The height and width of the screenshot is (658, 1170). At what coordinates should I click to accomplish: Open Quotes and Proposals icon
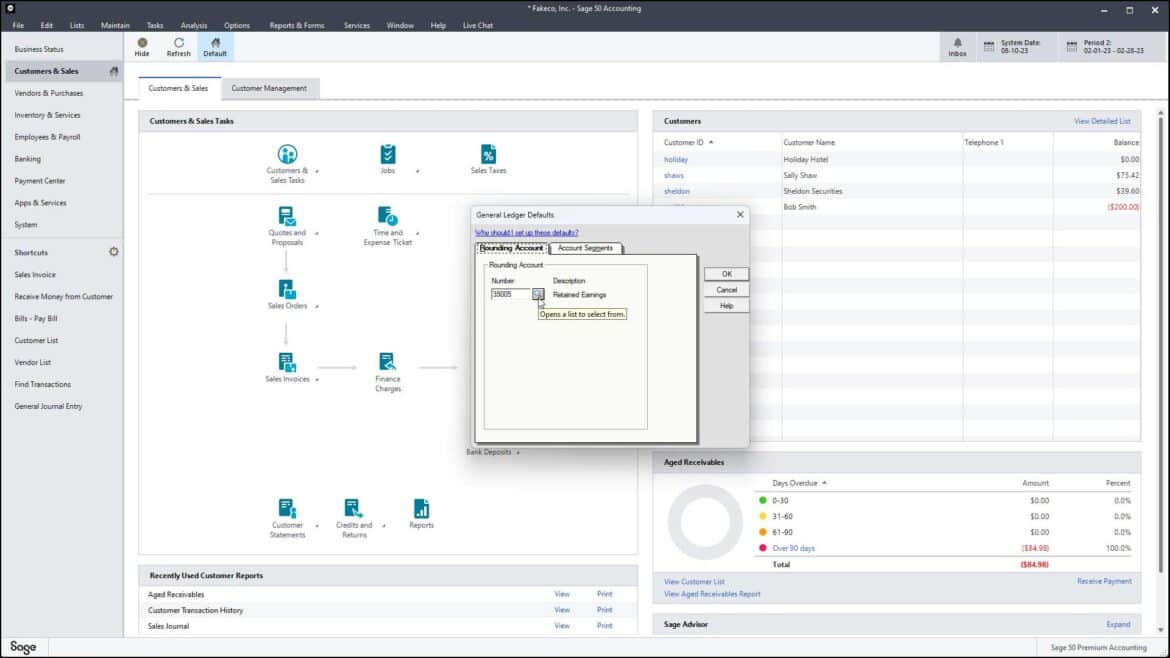click(x=287, y=216)
